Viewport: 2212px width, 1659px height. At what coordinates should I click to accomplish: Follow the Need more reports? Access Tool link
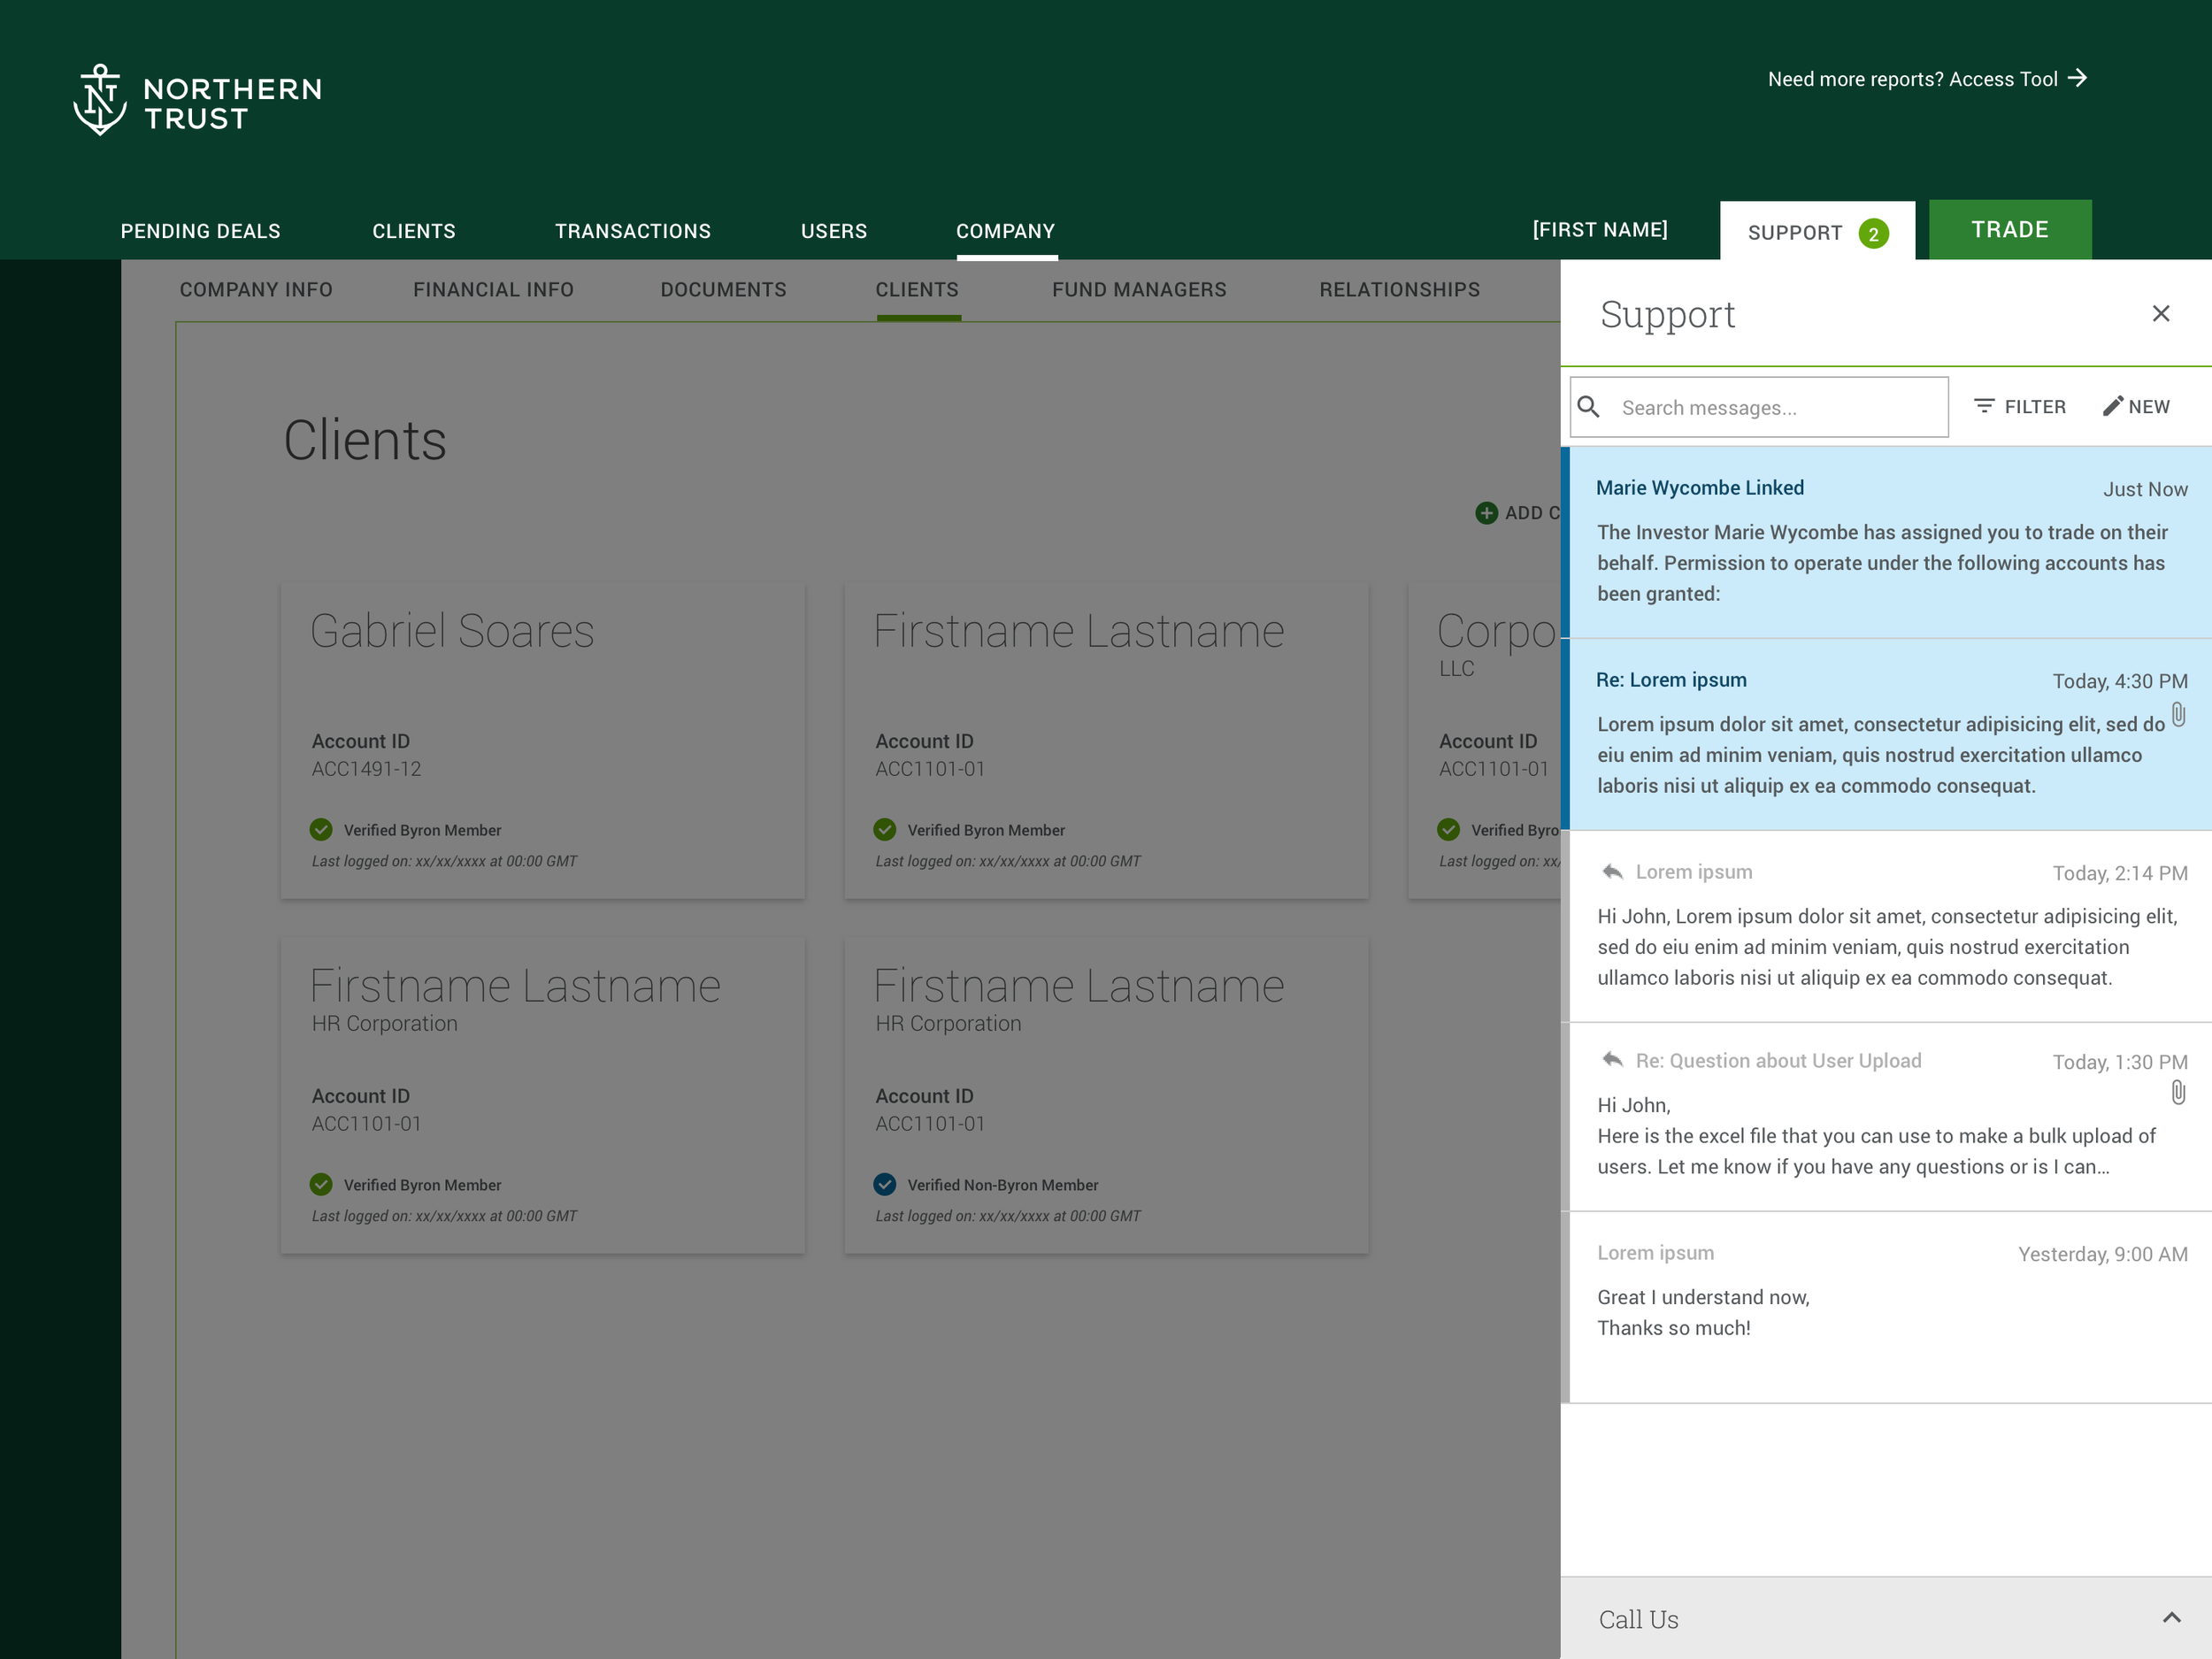pos(1927,79)
